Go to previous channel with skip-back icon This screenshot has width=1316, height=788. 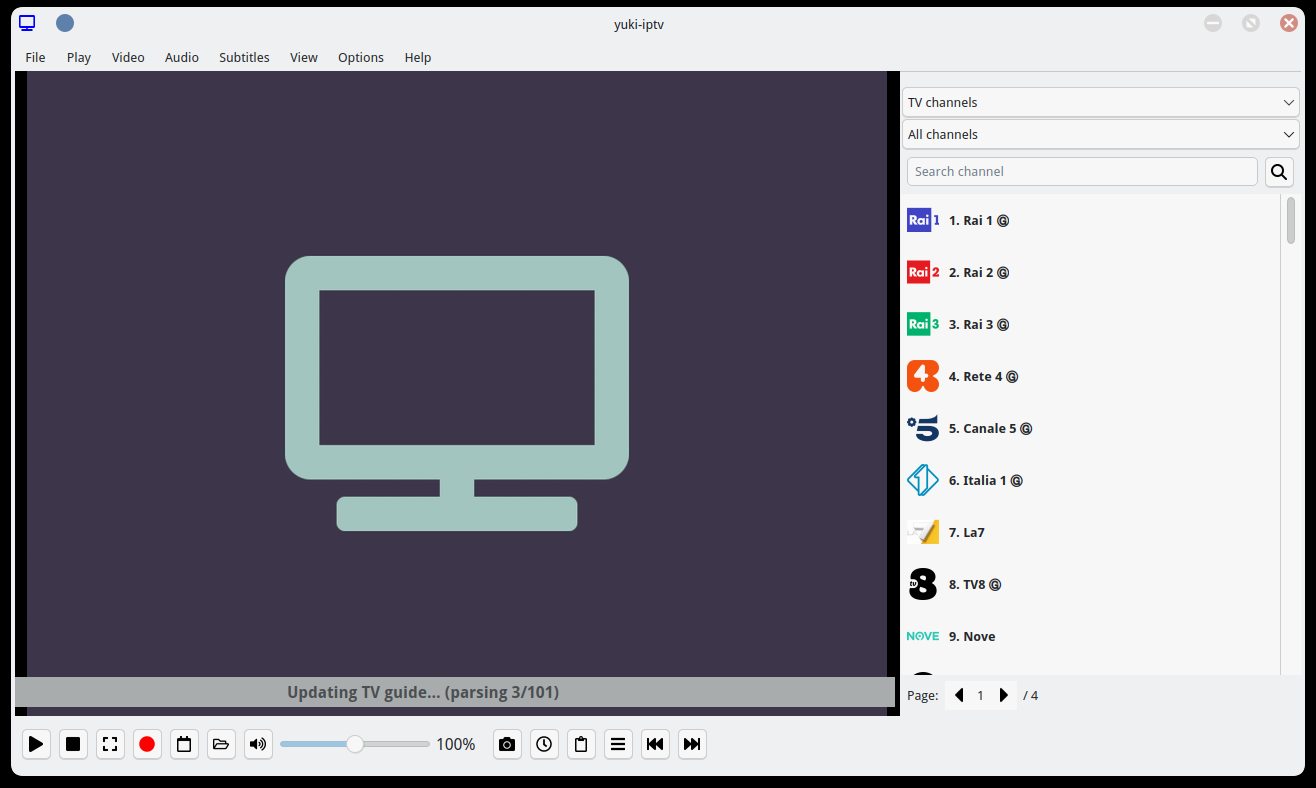click(x=655, y=744)
